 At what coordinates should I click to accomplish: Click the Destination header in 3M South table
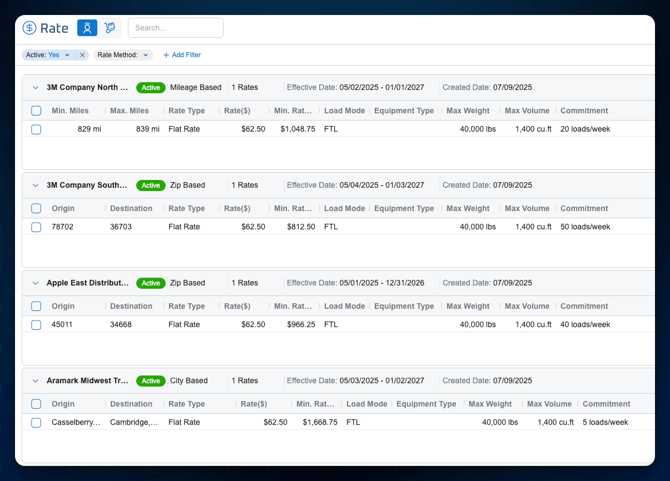[x=131, y=209]
